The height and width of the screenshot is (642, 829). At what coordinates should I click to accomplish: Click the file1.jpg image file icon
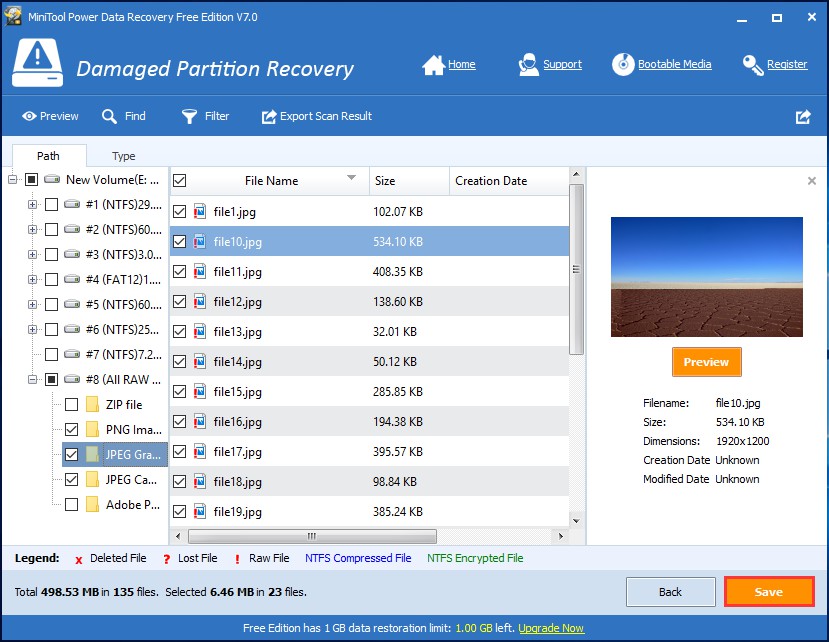tap(199, 212)
